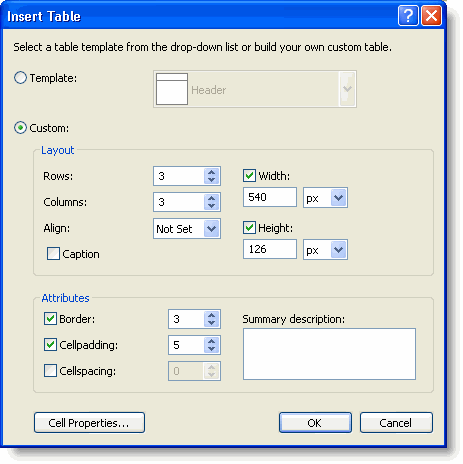
Task: Enable the Caption checkbox
Action: point(53,254)
